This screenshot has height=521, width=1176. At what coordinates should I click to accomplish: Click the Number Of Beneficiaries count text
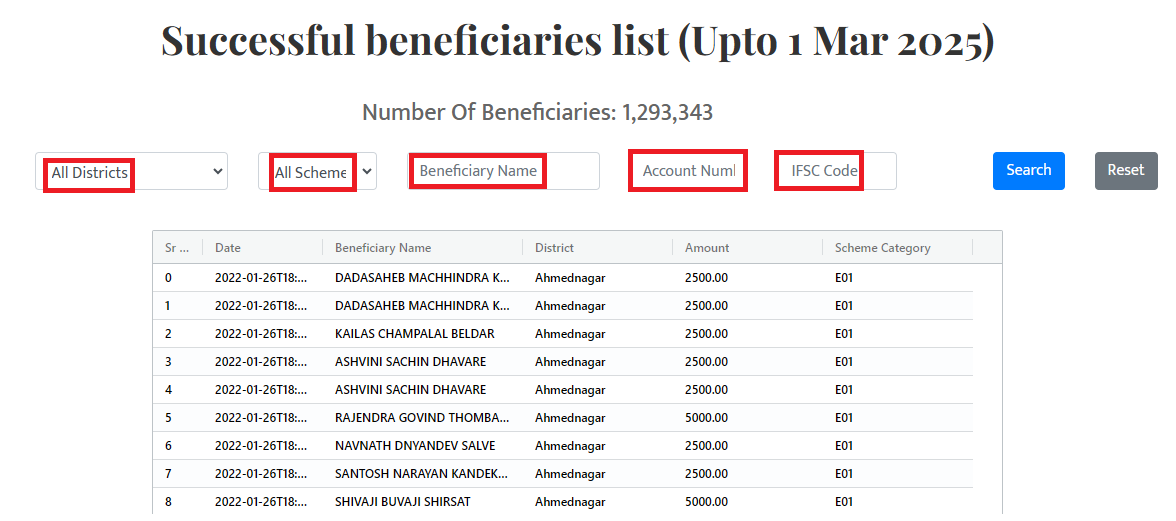(x=537, y=112)
